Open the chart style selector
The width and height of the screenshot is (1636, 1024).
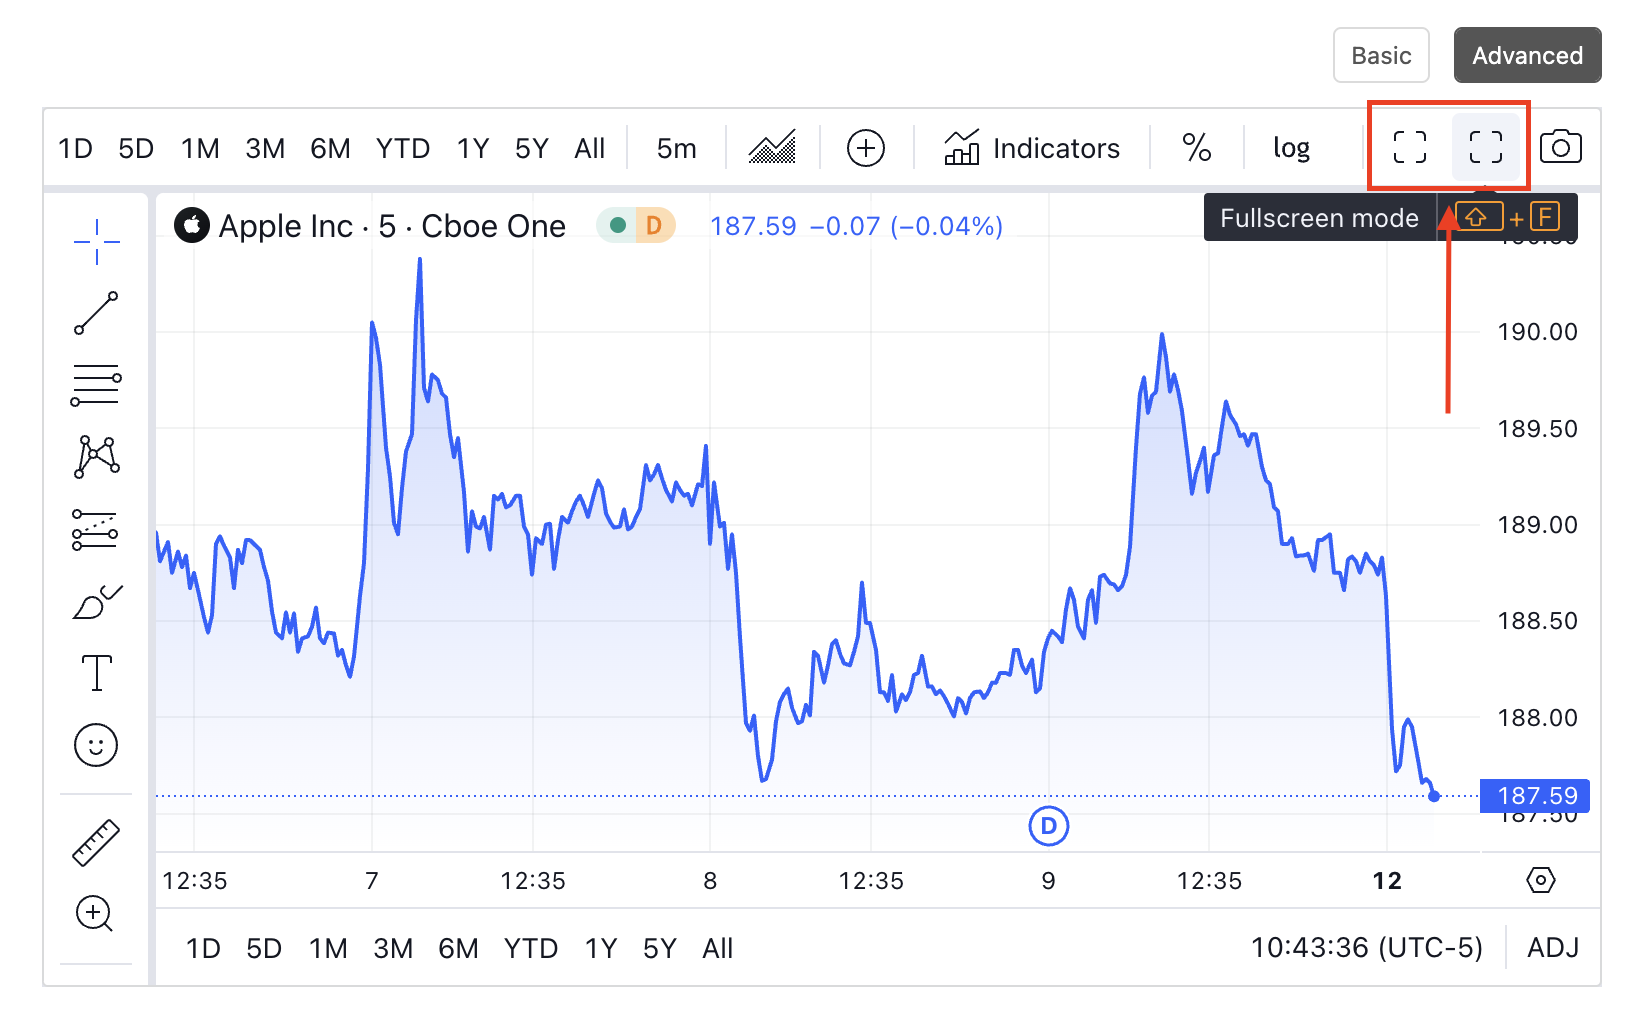(770, 147)
